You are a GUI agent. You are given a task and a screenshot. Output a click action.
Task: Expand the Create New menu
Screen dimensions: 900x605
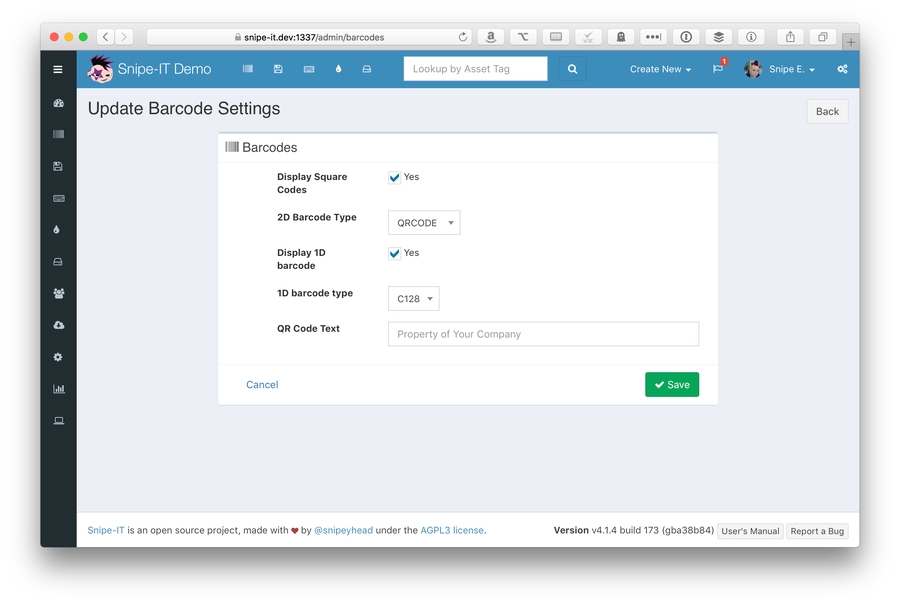coord(660,69)
